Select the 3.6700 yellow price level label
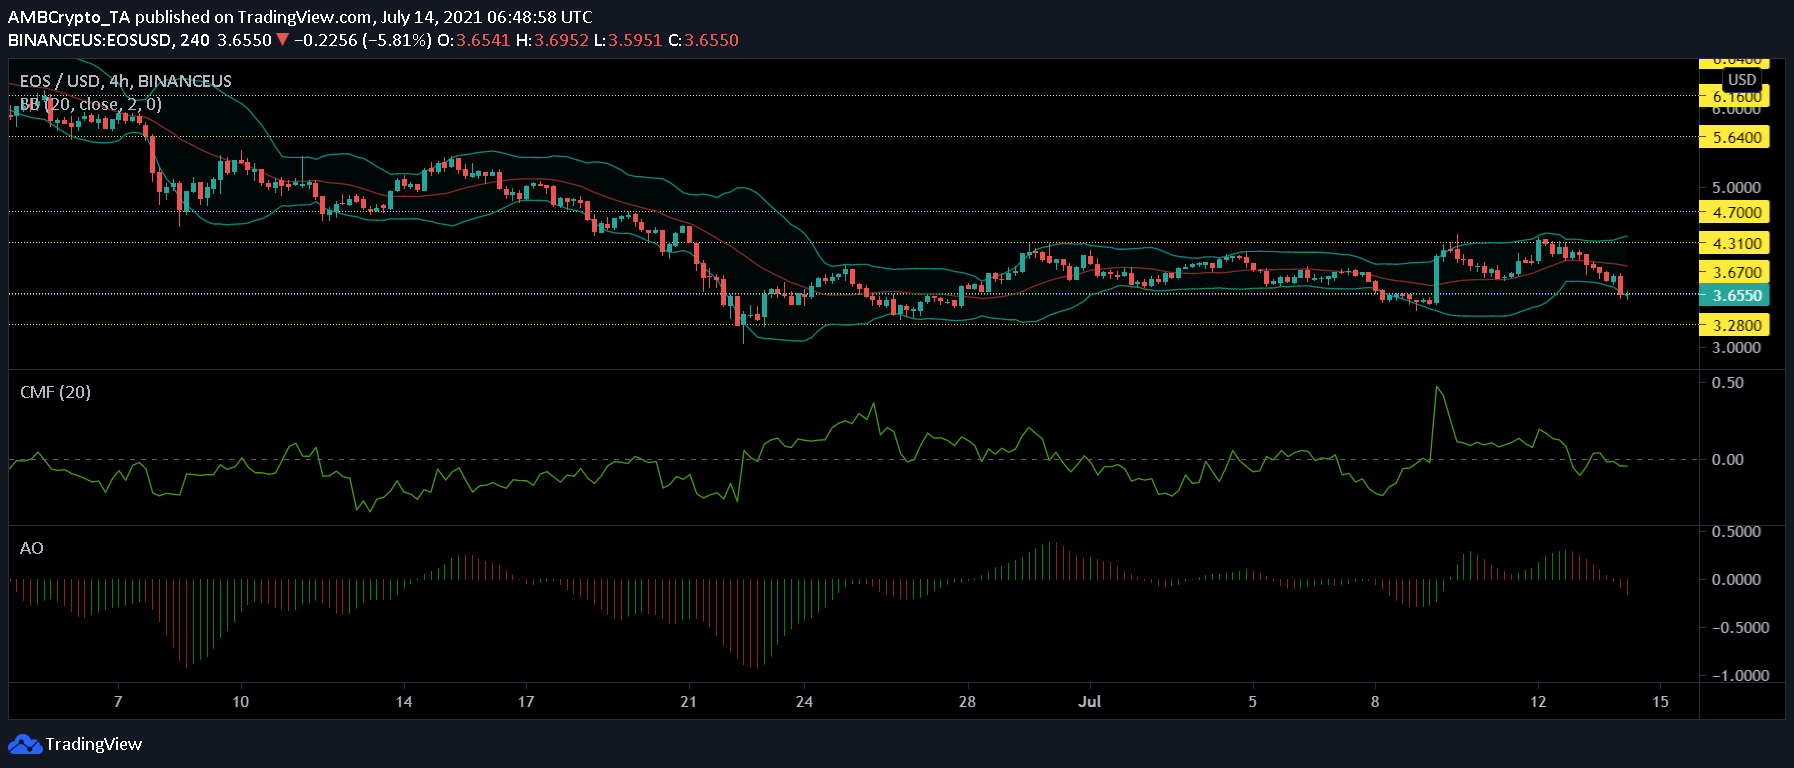 point(1734,272)
